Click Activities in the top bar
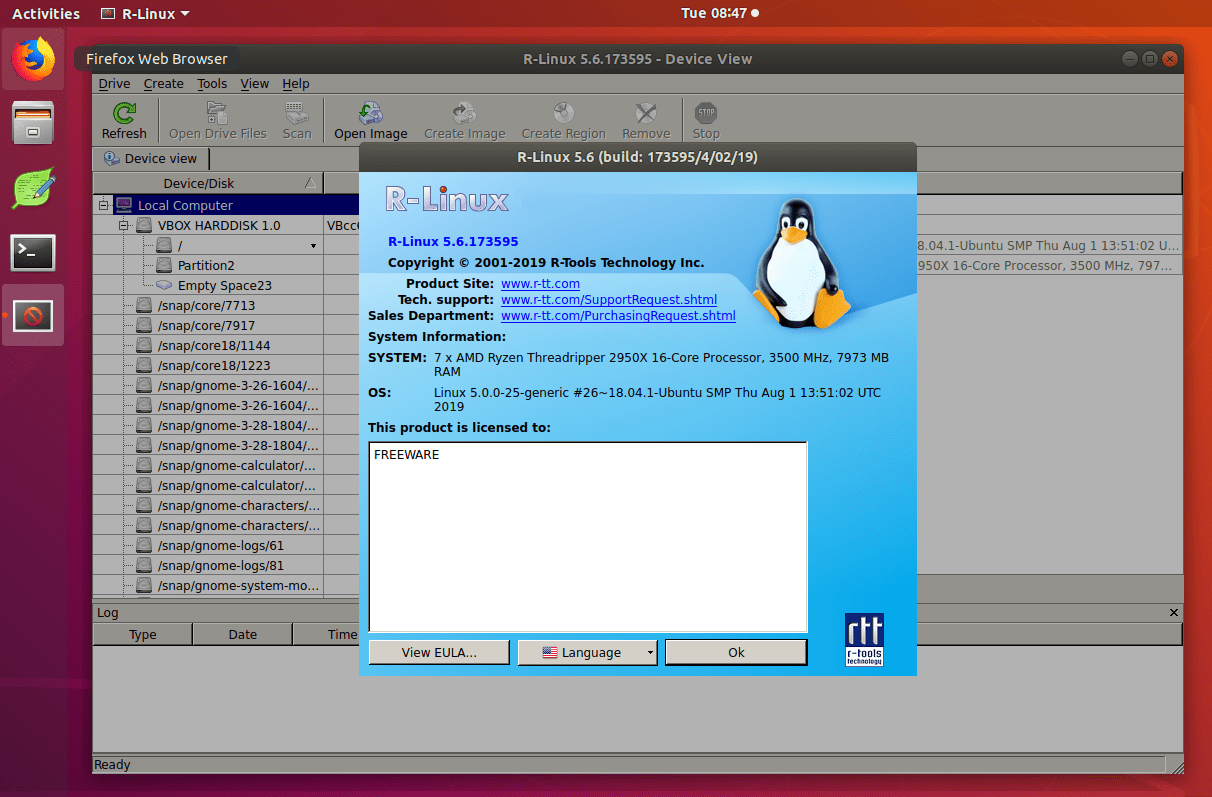1212x797 pixels. click(46, 14)
